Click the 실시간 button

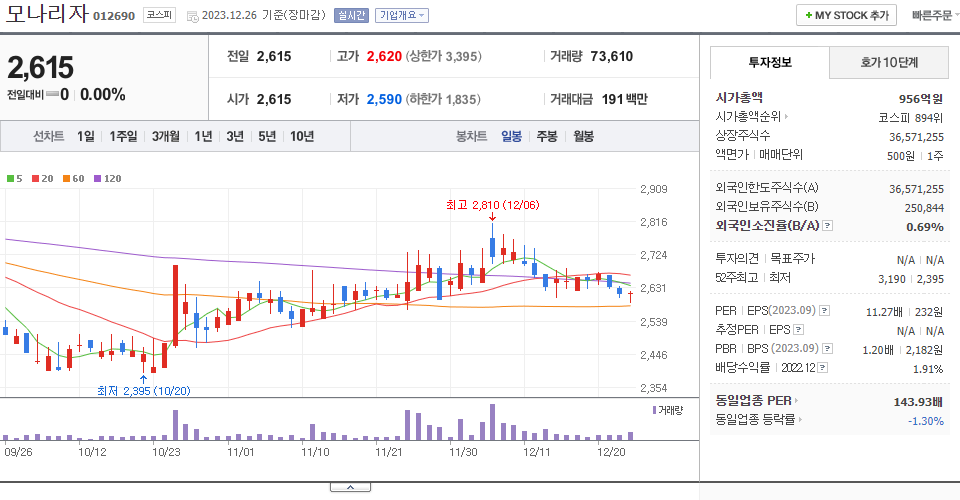(x=351, y=15)
